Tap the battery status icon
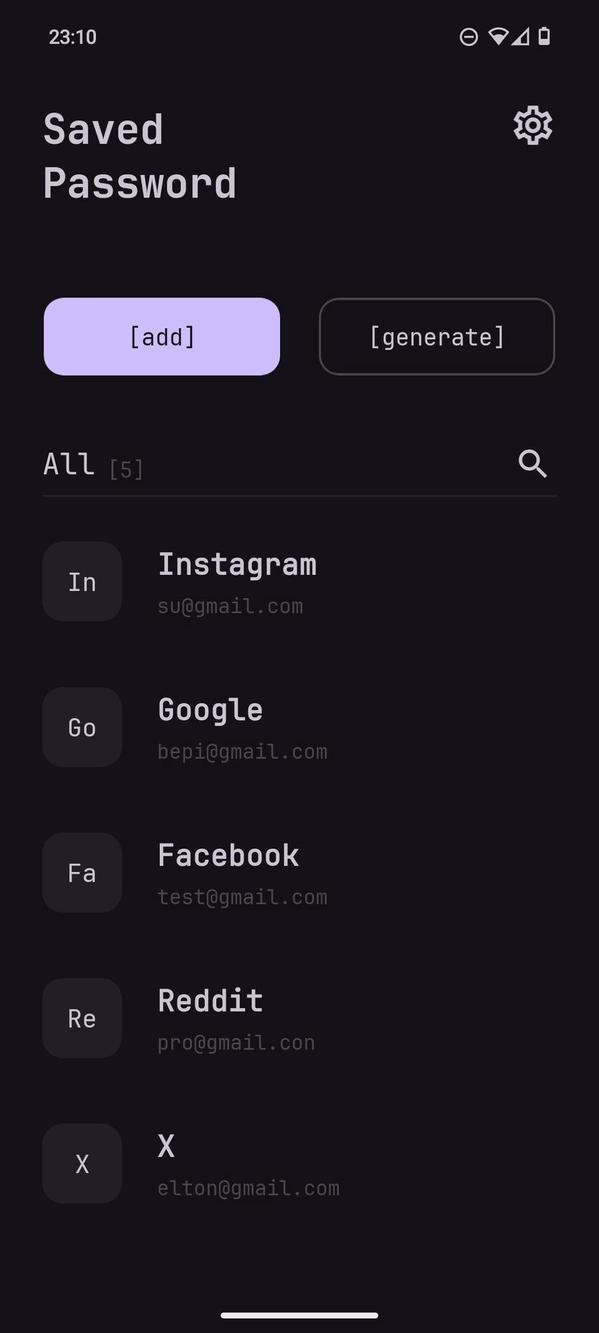 tap(546, 36)
